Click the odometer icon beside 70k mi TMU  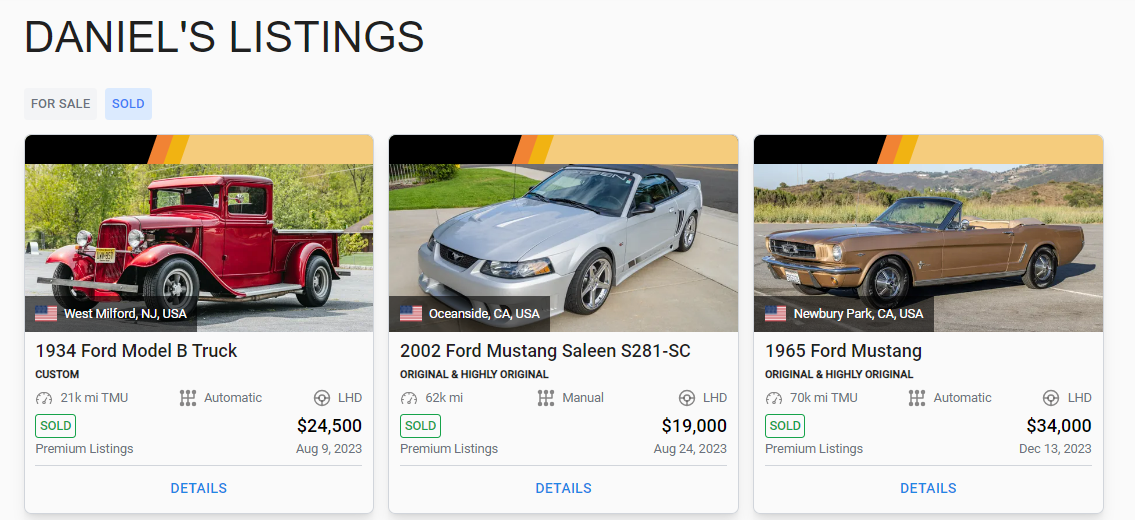tap(774, 398)
